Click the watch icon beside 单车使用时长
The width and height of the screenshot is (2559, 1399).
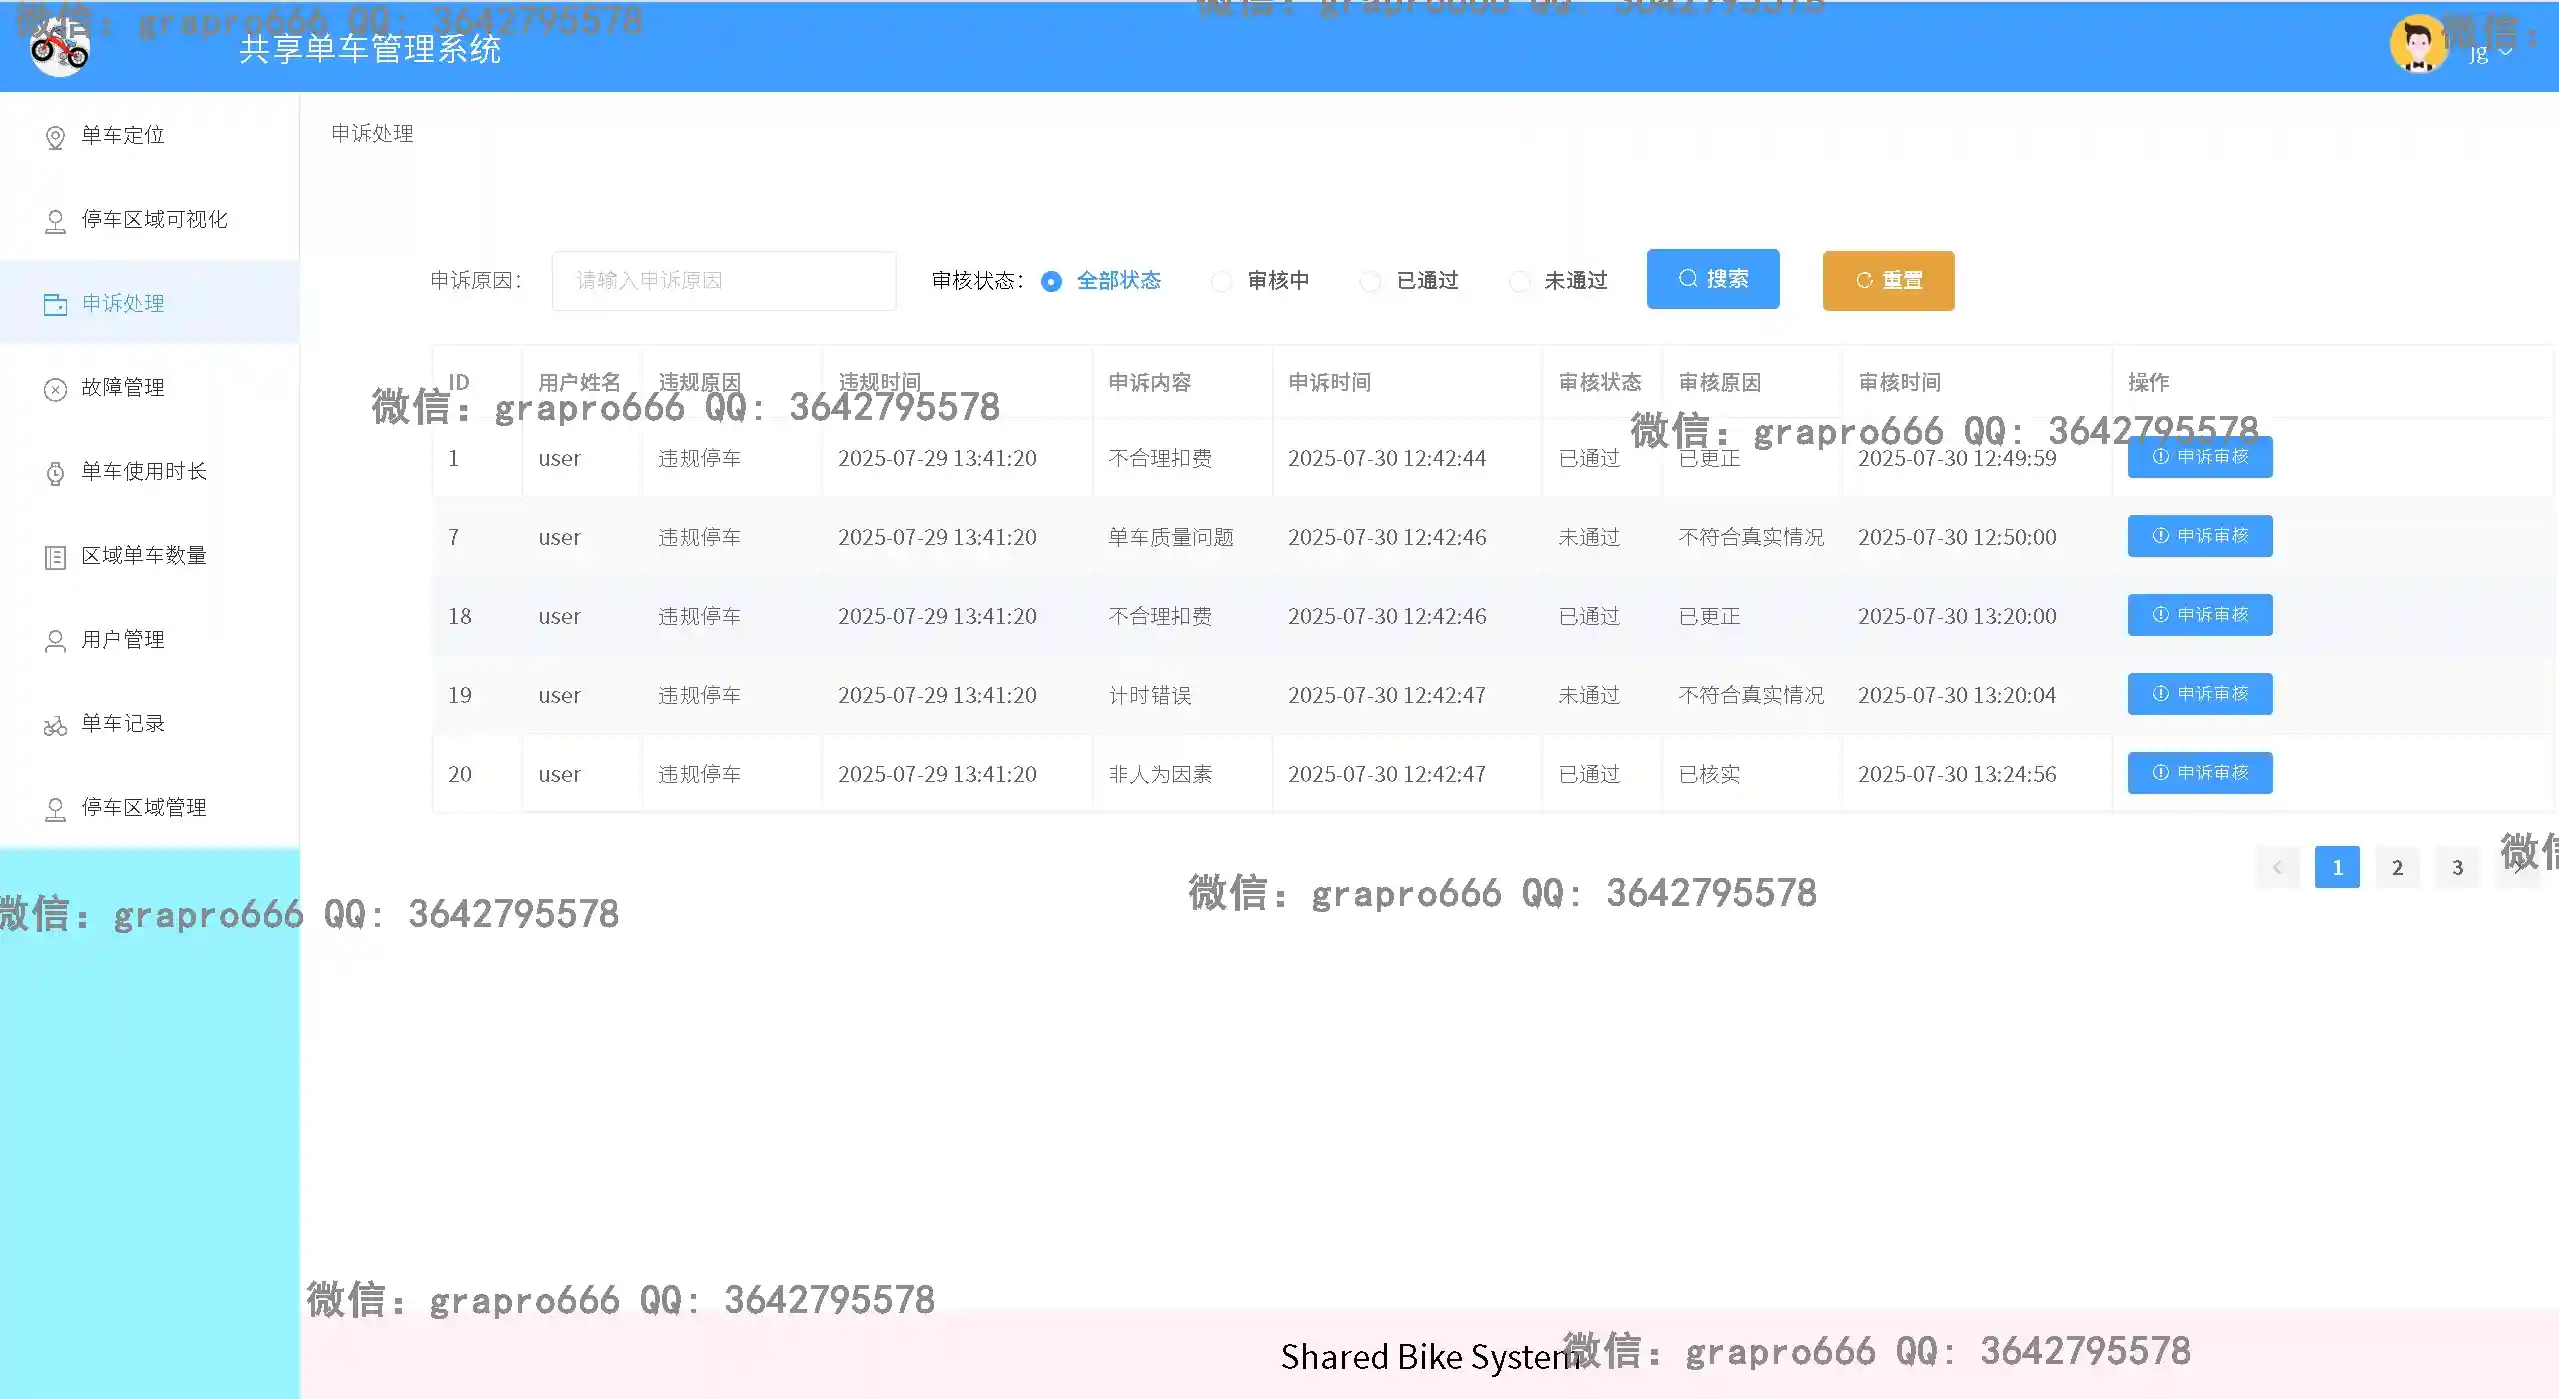click(55, 473)
